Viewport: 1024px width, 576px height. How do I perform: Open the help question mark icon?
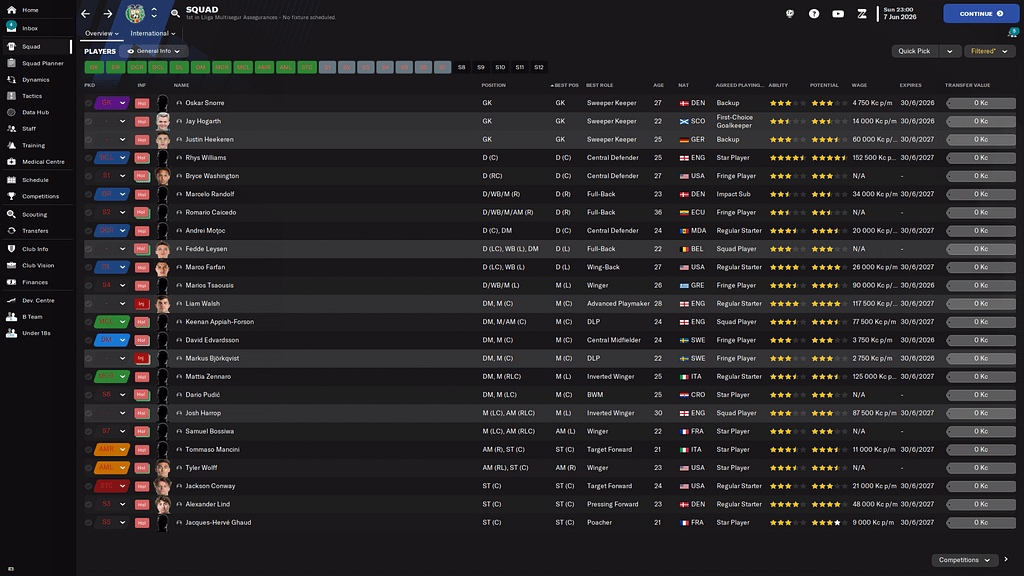[x=814, y=14]
